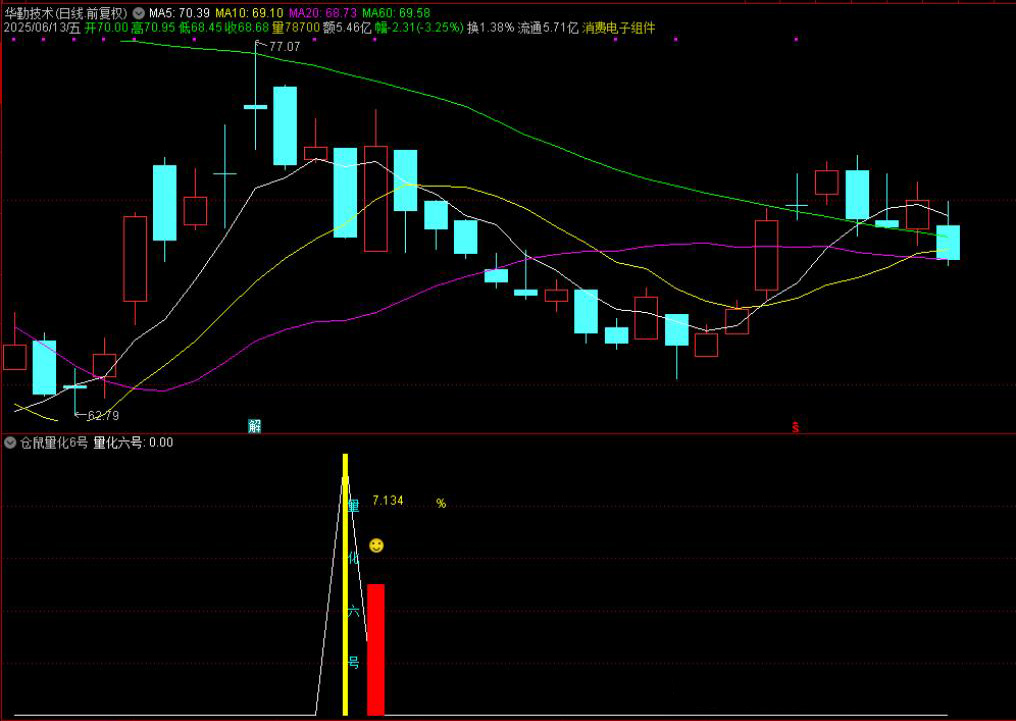
Task: Select the yellow vertical 量化六号 signal line
Action: tap(346, 585)
